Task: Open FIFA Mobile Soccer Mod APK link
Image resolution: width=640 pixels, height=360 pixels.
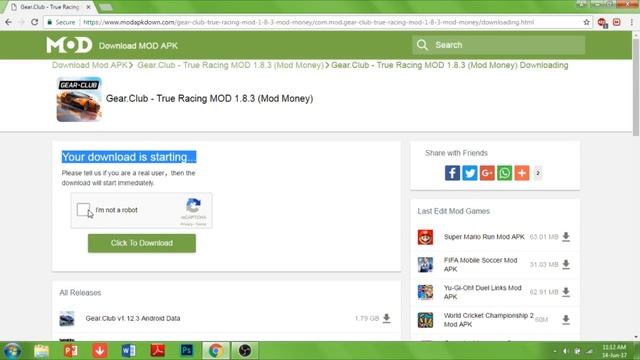Action: 480,264
